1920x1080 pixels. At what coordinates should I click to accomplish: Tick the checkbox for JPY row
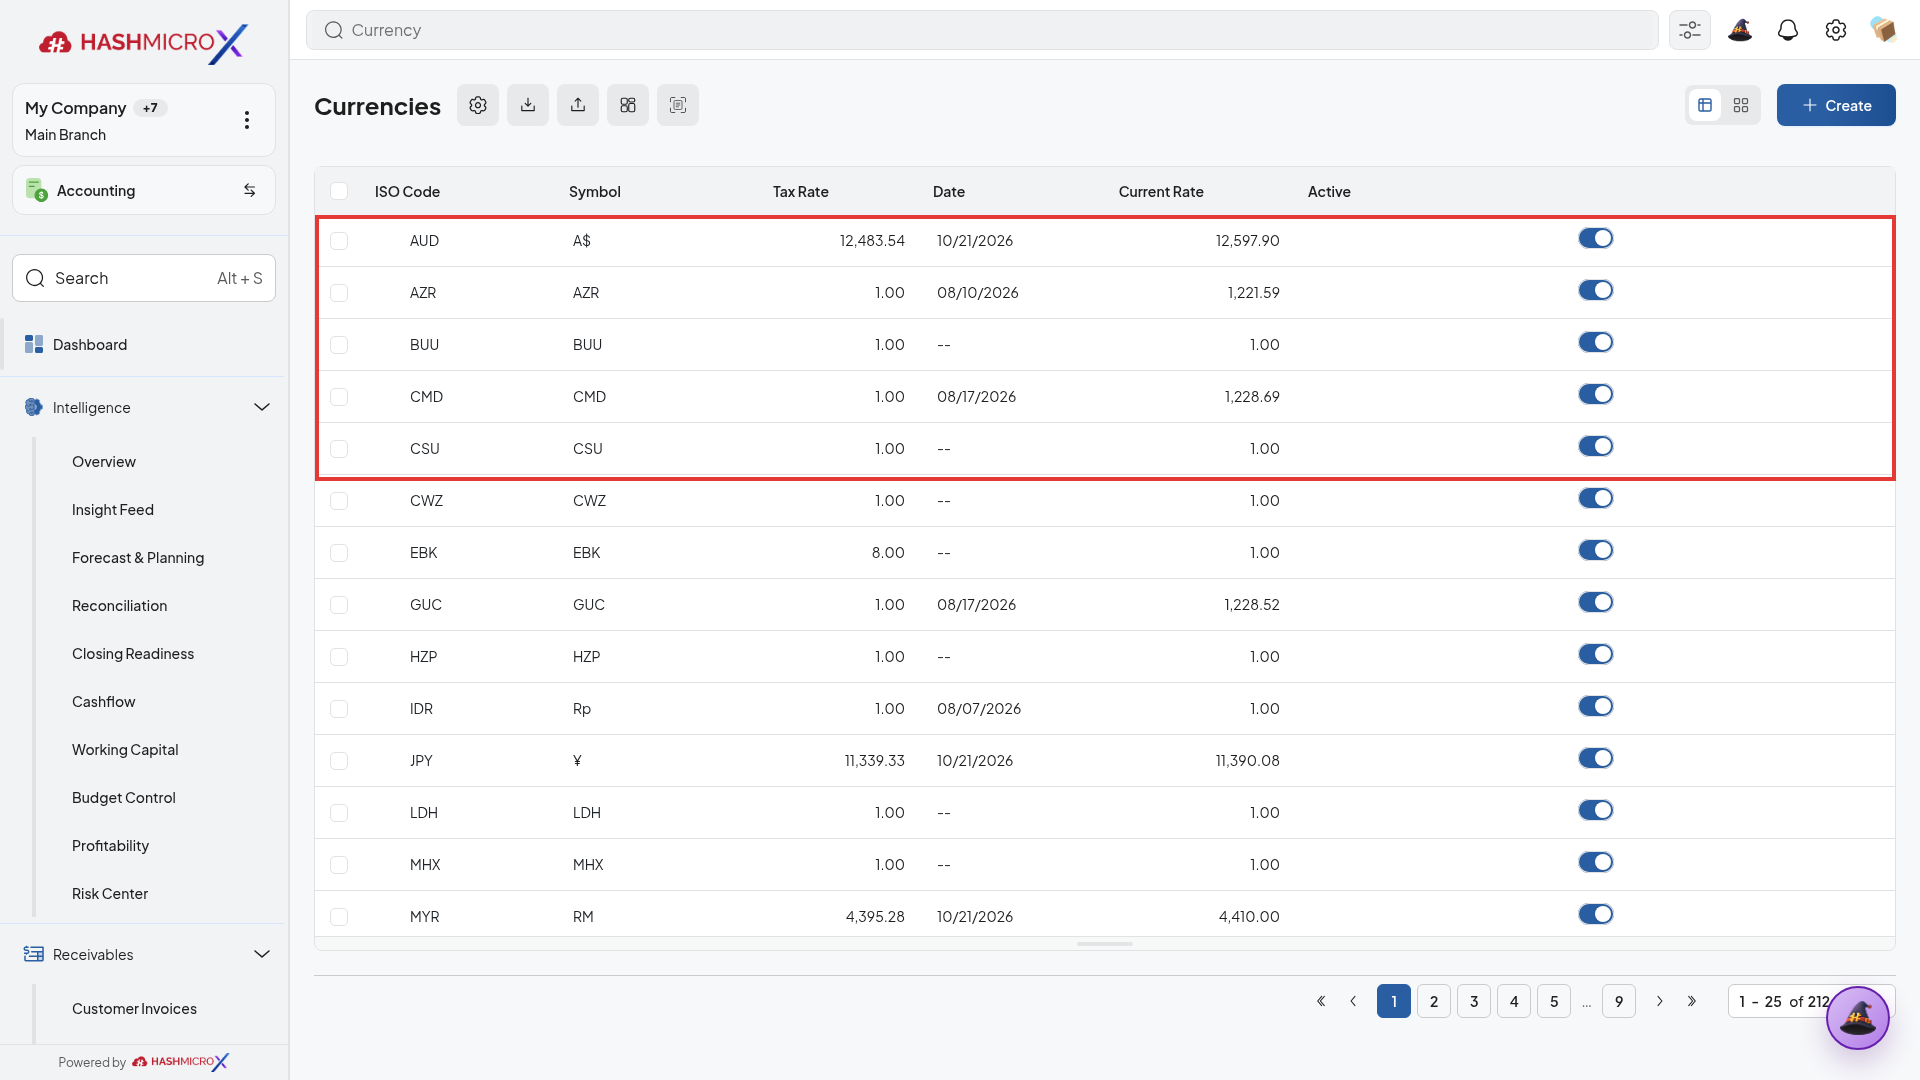[x=339, y=761]
